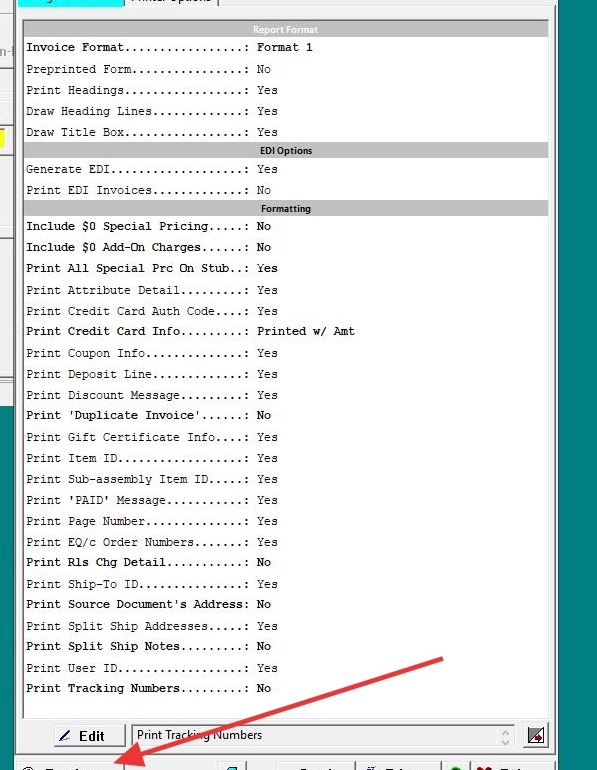Select the Invoice Format row
597x770 pixels.
click(286, 48)
